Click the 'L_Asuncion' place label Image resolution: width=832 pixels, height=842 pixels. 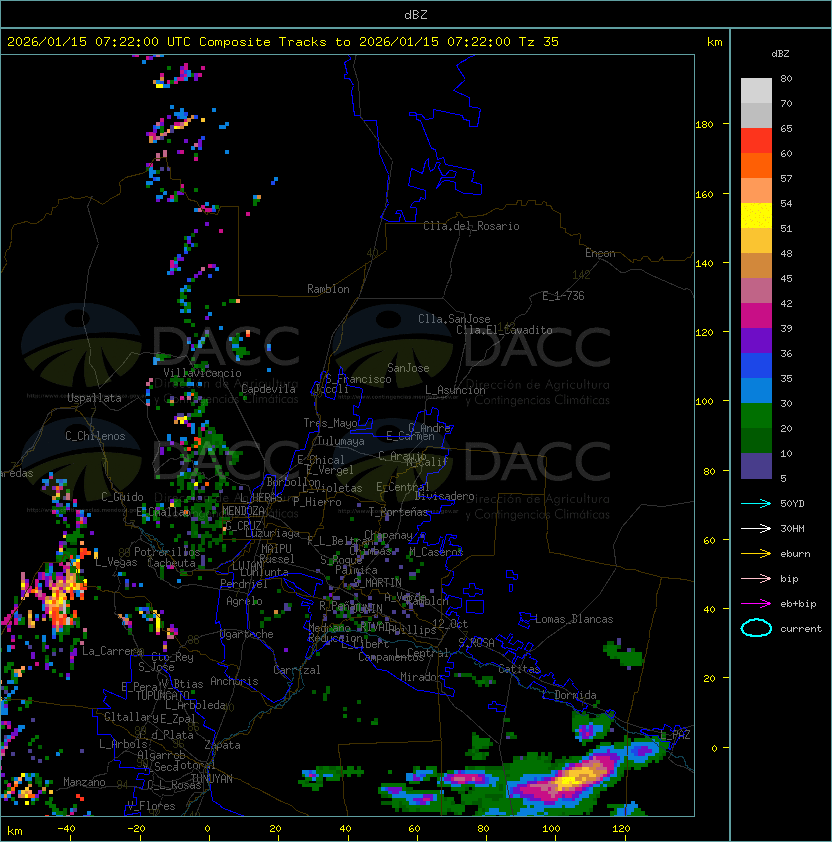pyautogui.click(x=455, y=390)
